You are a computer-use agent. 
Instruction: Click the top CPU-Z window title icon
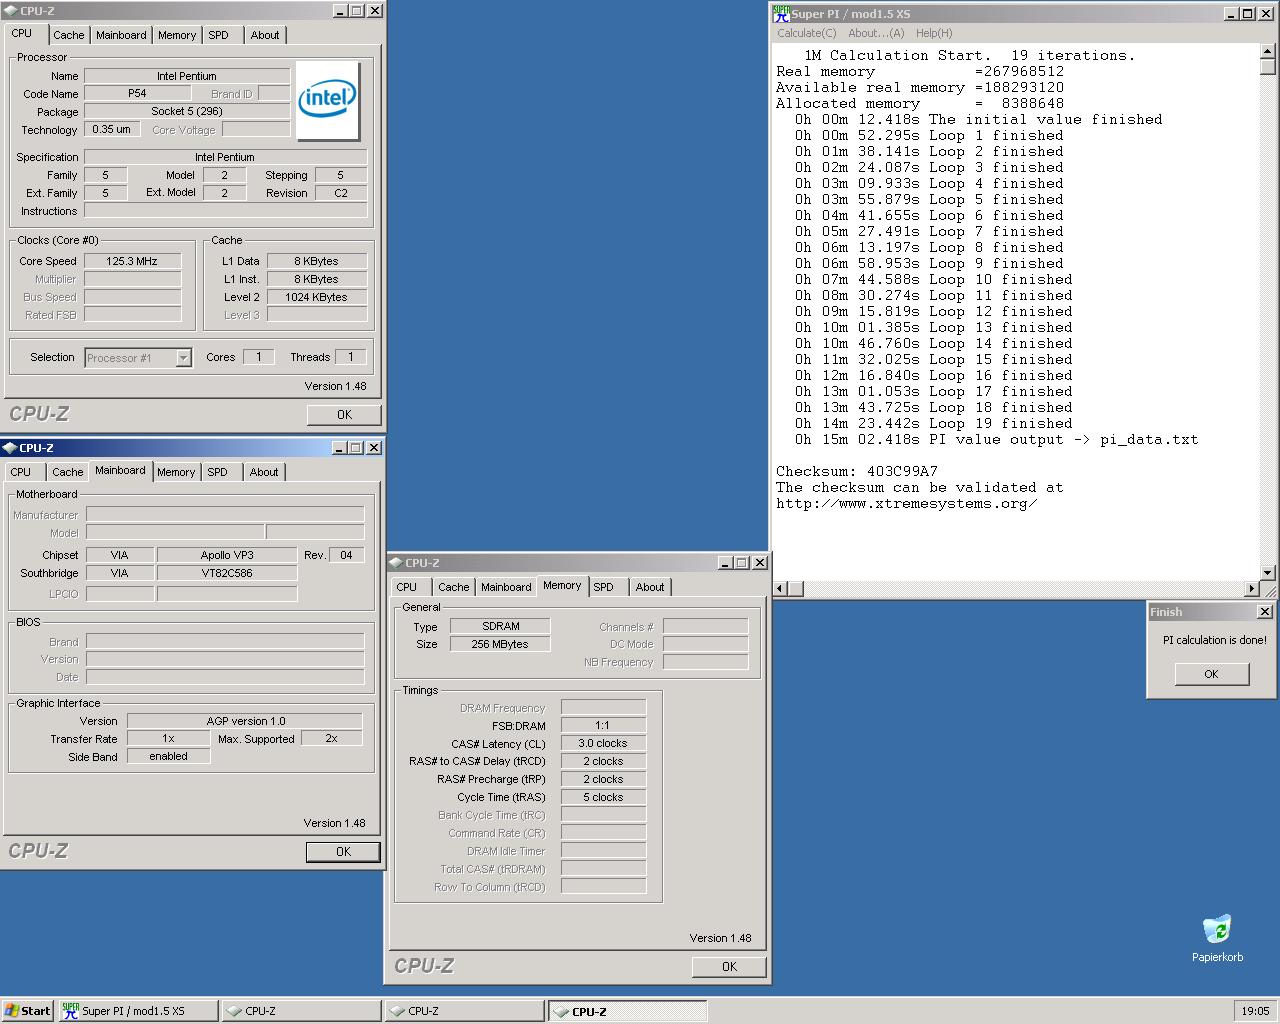tap(11, 11)
